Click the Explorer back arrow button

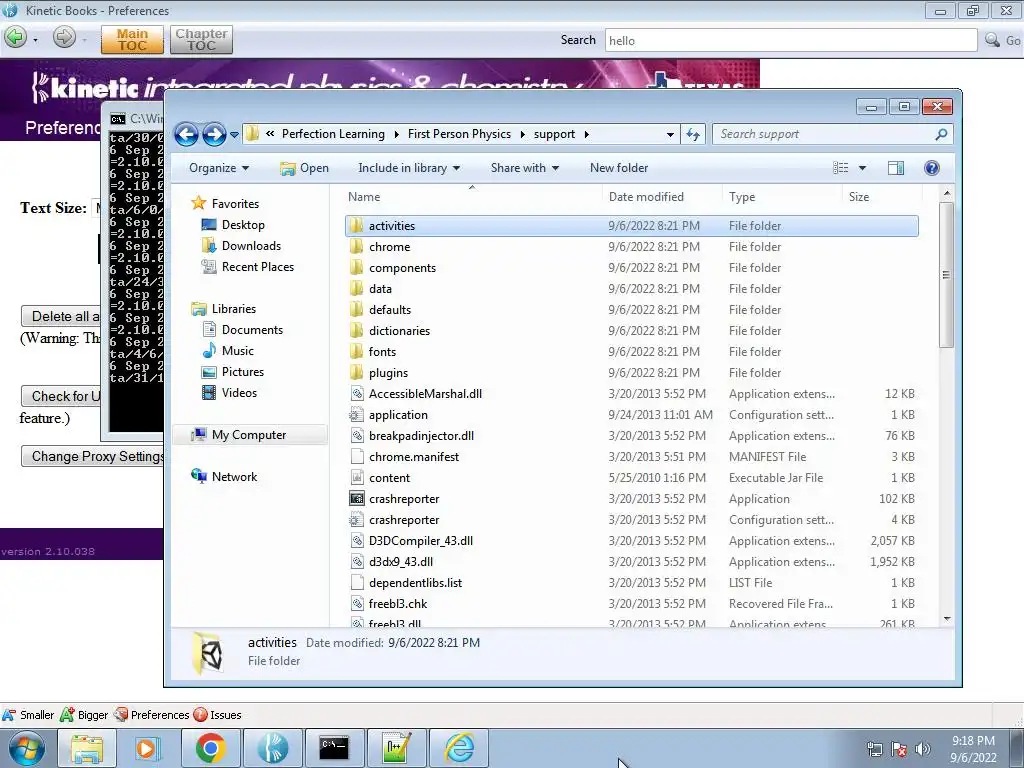click(x=186, y=135)
